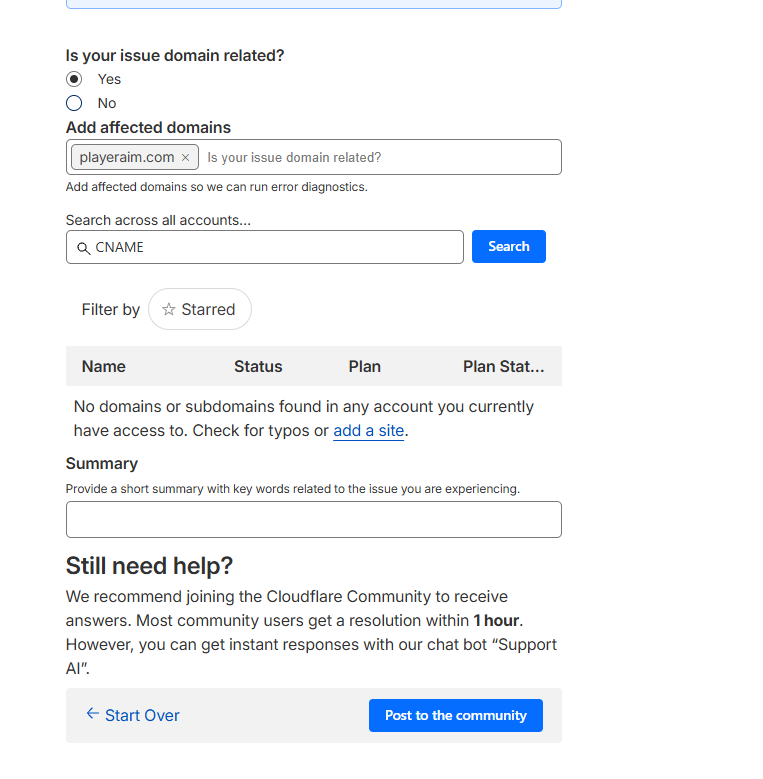Screen dimensions: 763x779
Task: Click the Start Over link text
Action: (x=142, y=715)
